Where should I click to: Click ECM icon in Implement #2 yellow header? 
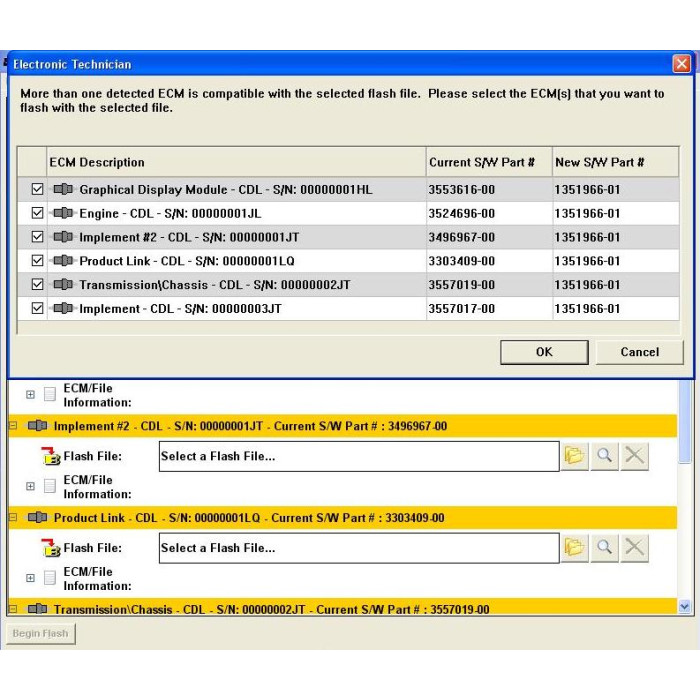[x=38, y=426]
